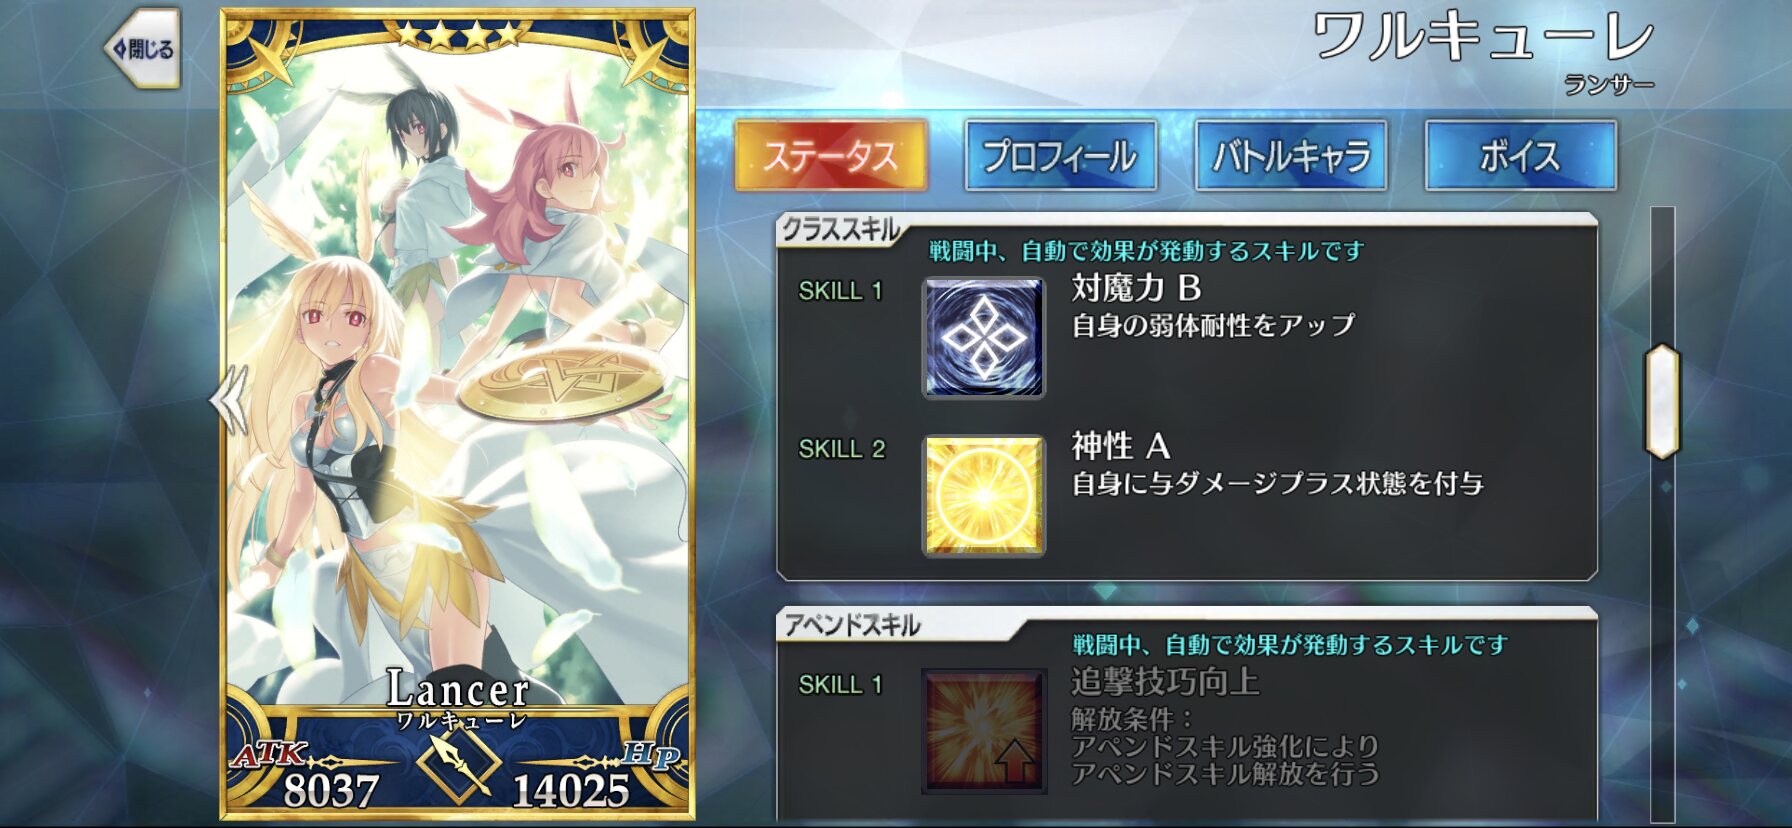Open the バトルキャラ tab

coord(1290,155)
